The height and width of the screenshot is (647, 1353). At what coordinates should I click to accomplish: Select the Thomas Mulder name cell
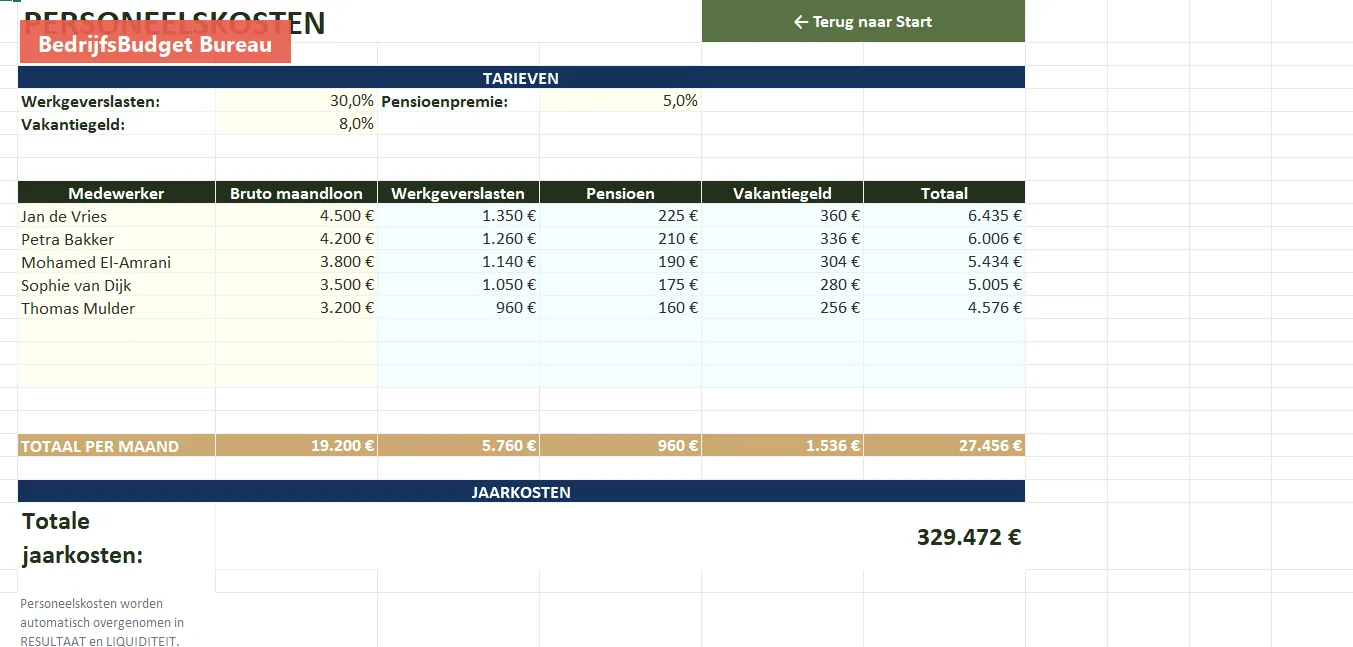(117, 308)
